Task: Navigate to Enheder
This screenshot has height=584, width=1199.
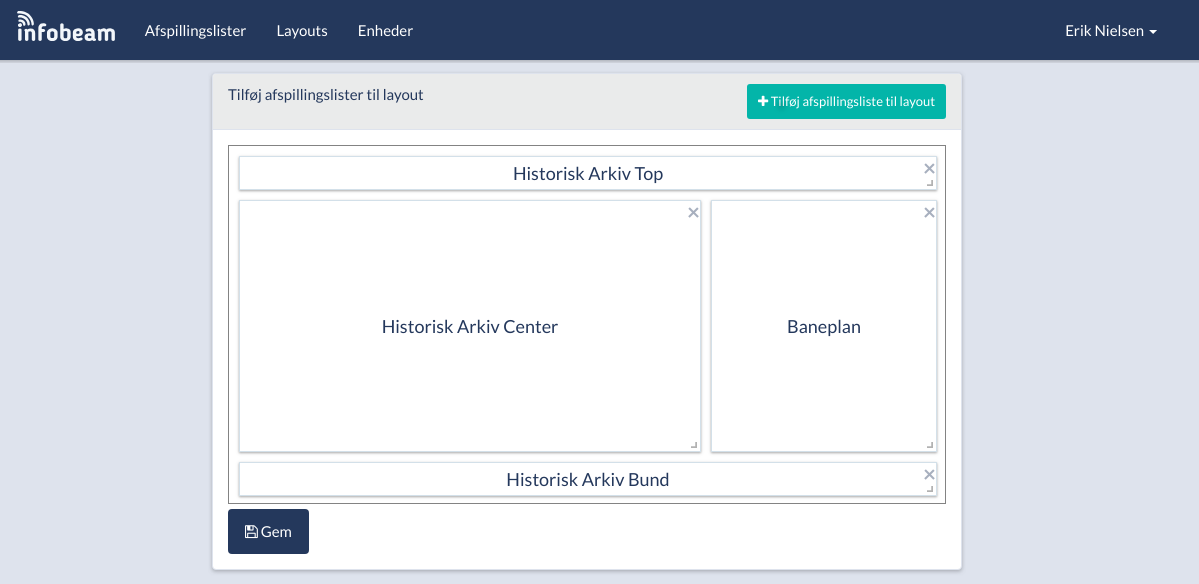Action: (x=385, y=31)
